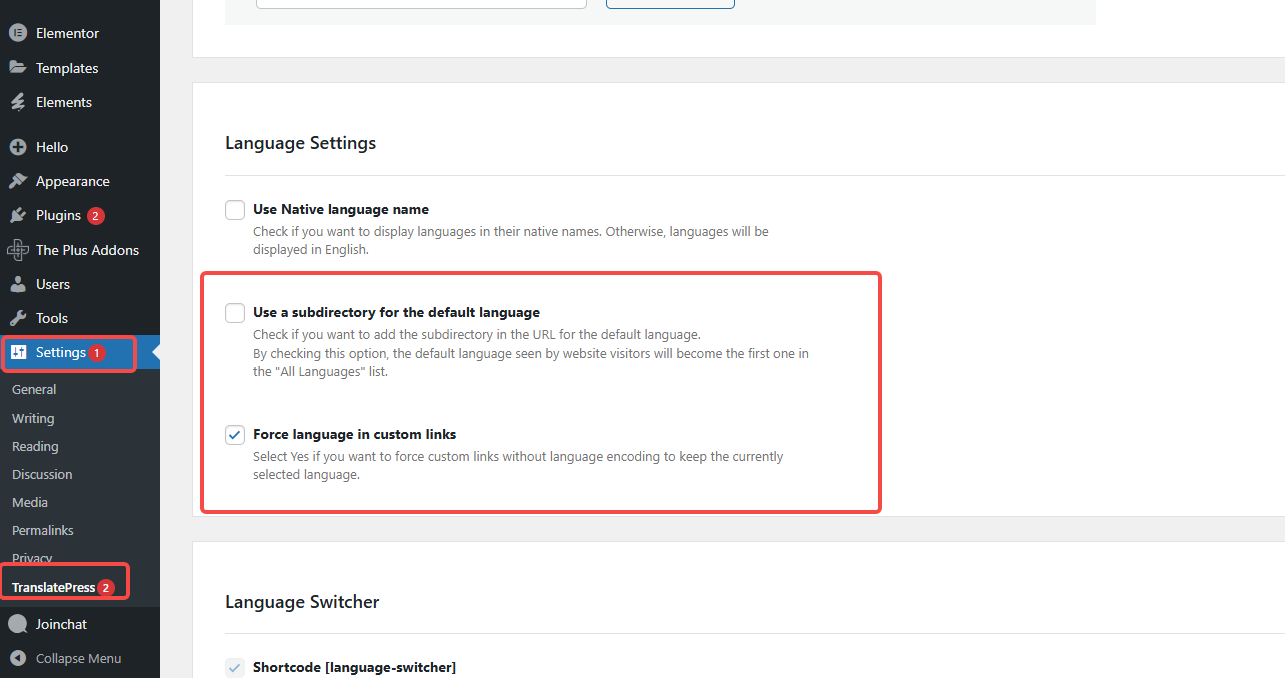Click the Appearance paintbrush icon

17,181
